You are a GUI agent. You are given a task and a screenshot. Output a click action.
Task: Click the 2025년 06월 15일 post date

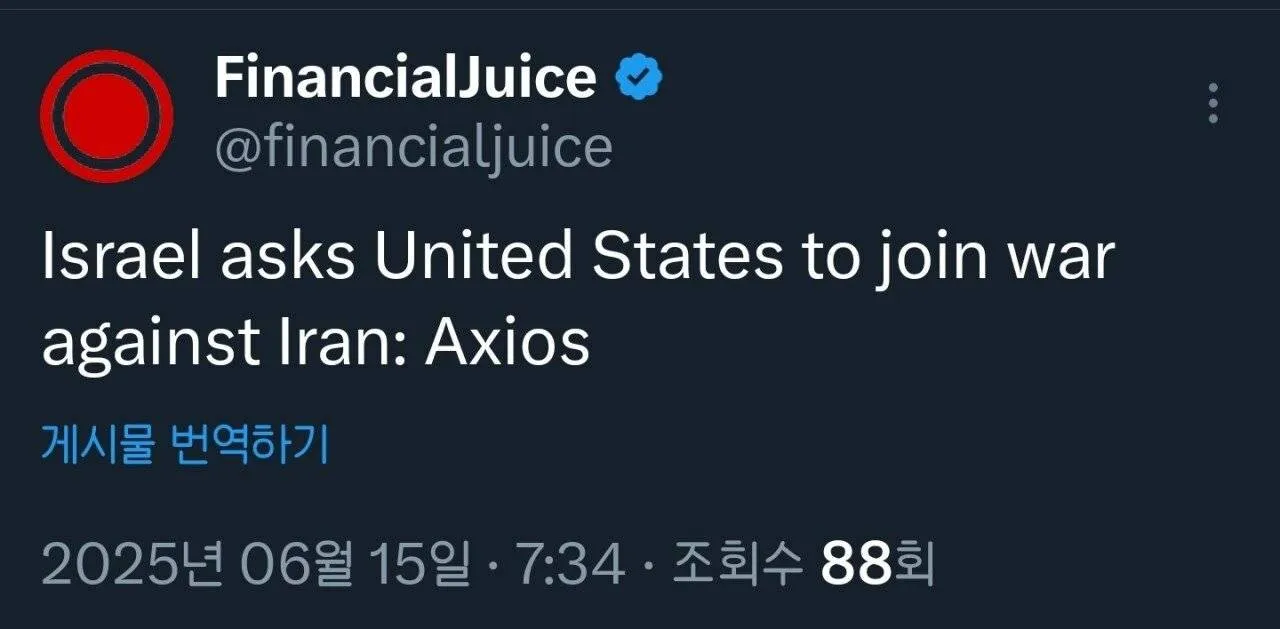click(255, 566)
